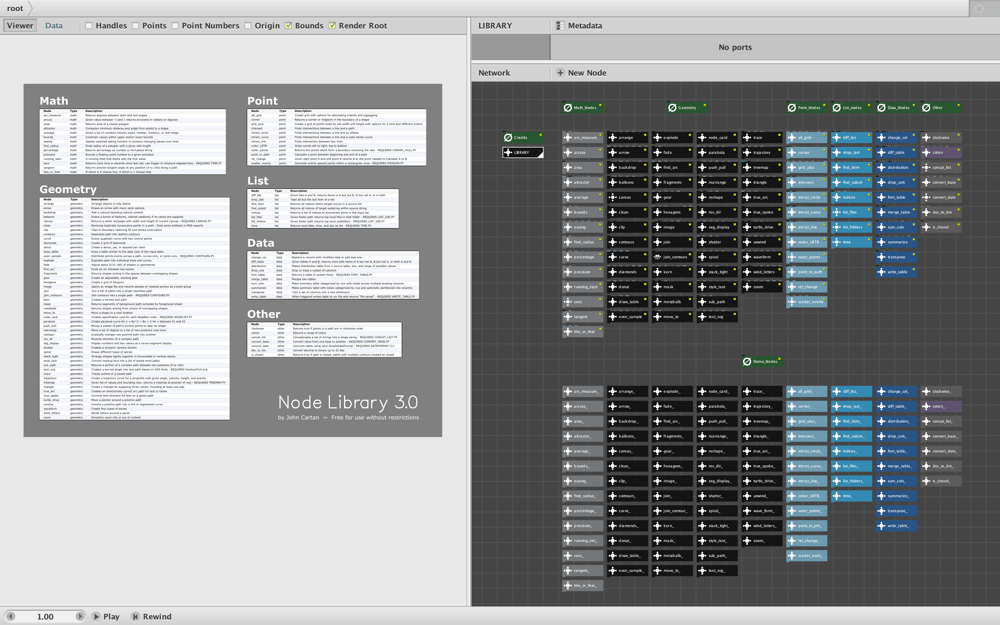
Task: Select the join_contours node
Action: pyautogui.click(x=672, y=257)
